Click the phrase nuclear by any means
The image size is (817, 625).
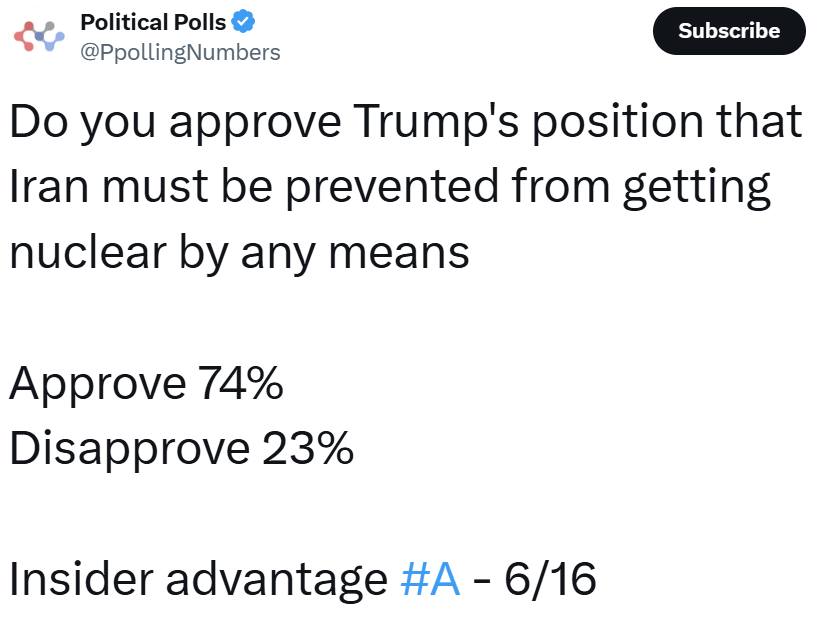click(x=240, y=254)
